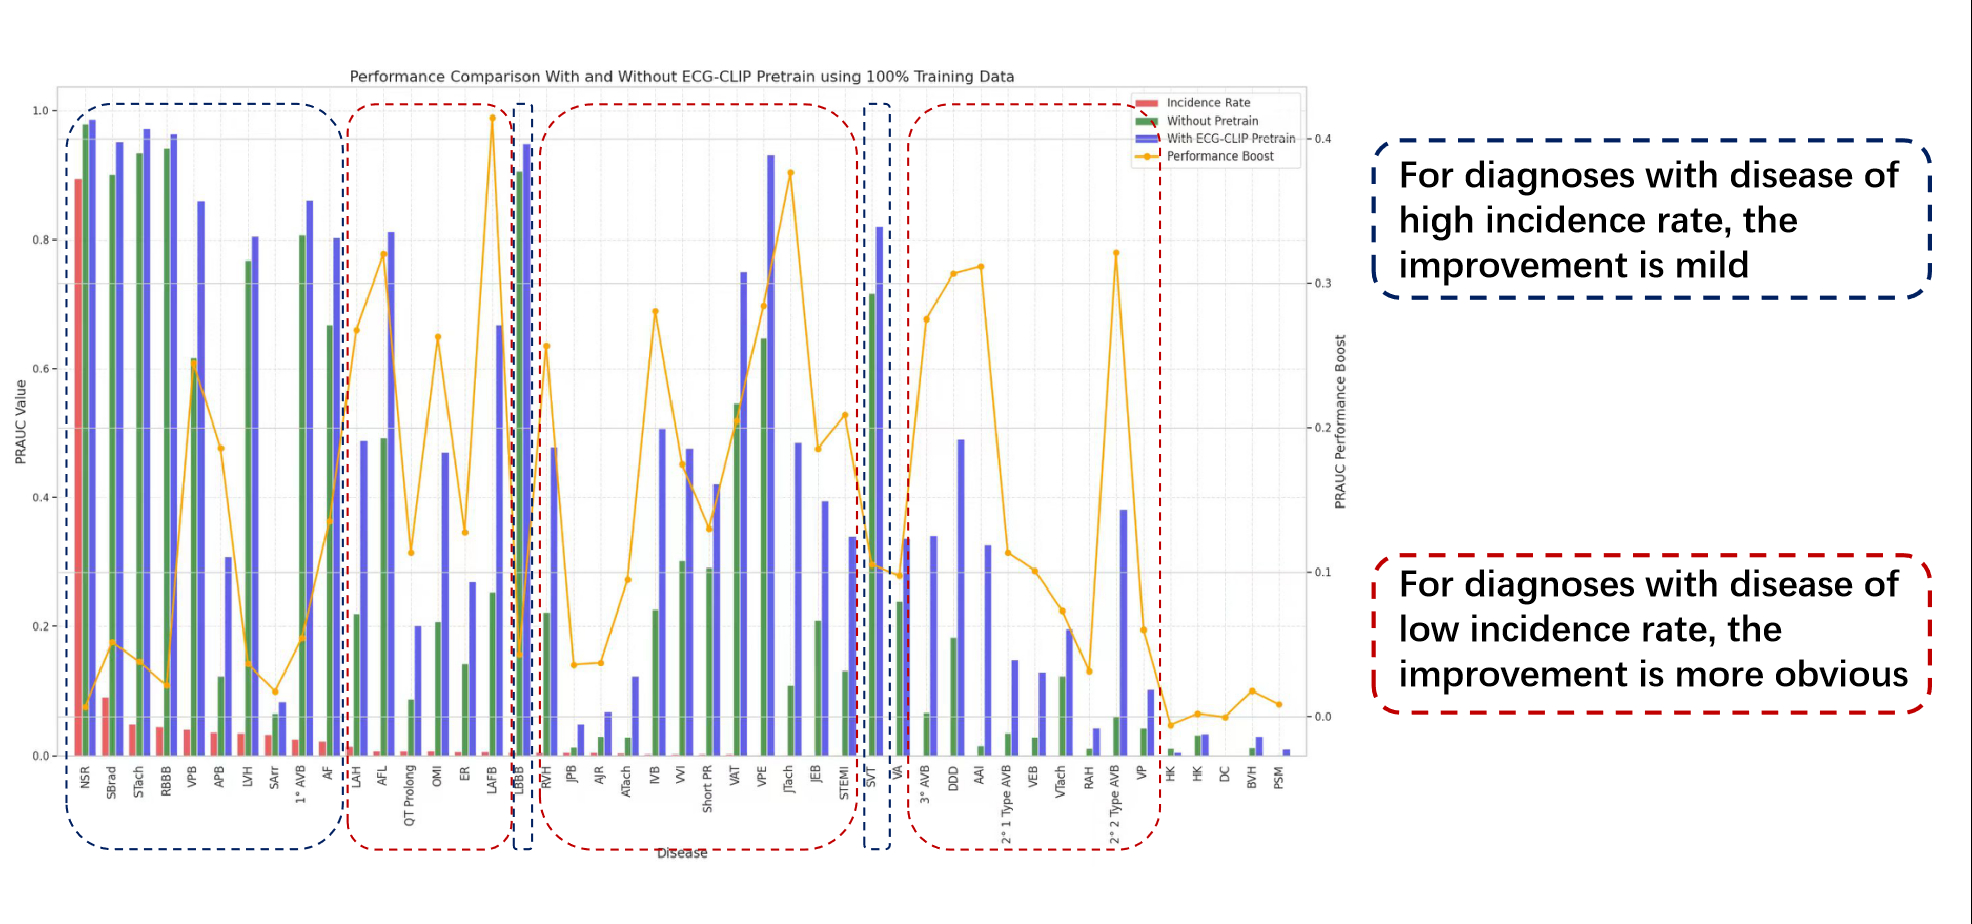Screen dimensions: 1972x924
Task: Click the green Without Pretrain legend swatch
Action: [1146, 121]
